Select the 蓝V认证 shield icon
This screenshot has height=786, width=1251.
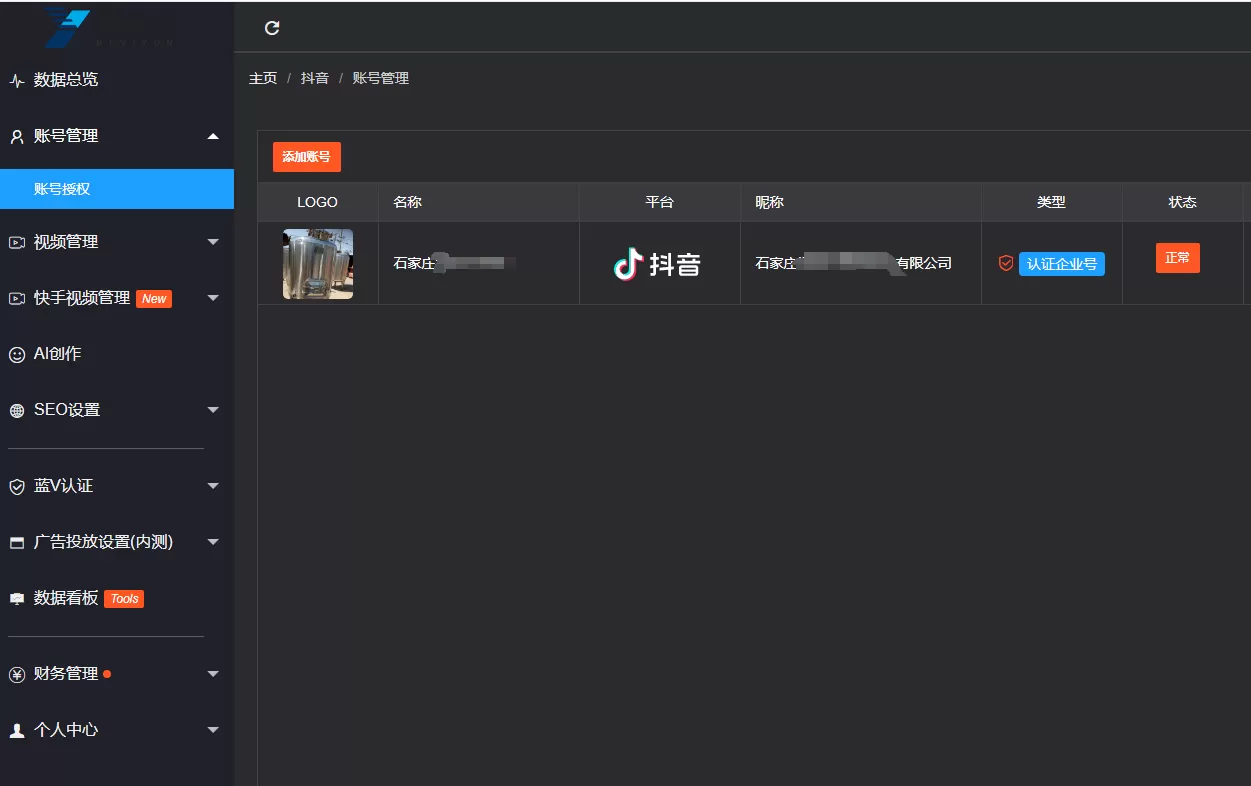[16, 486]
